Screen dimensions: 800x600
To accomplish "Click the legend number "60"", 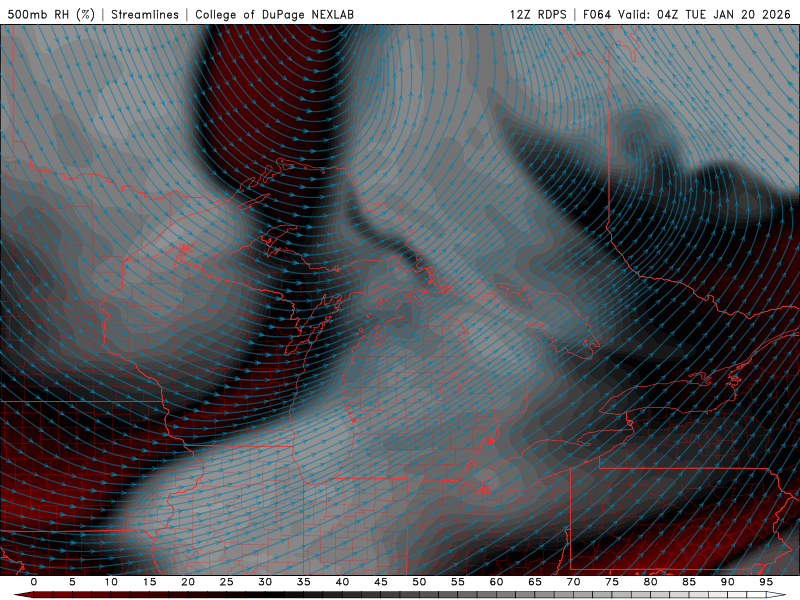I will click(496, 582).
